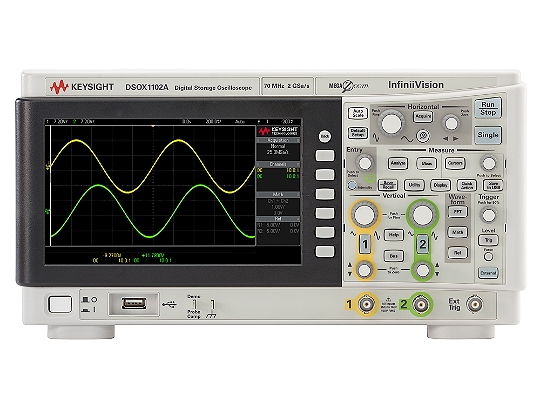Open the Utility menu button
This screenshot has width=540, height=405.
(x=414, y=185)
